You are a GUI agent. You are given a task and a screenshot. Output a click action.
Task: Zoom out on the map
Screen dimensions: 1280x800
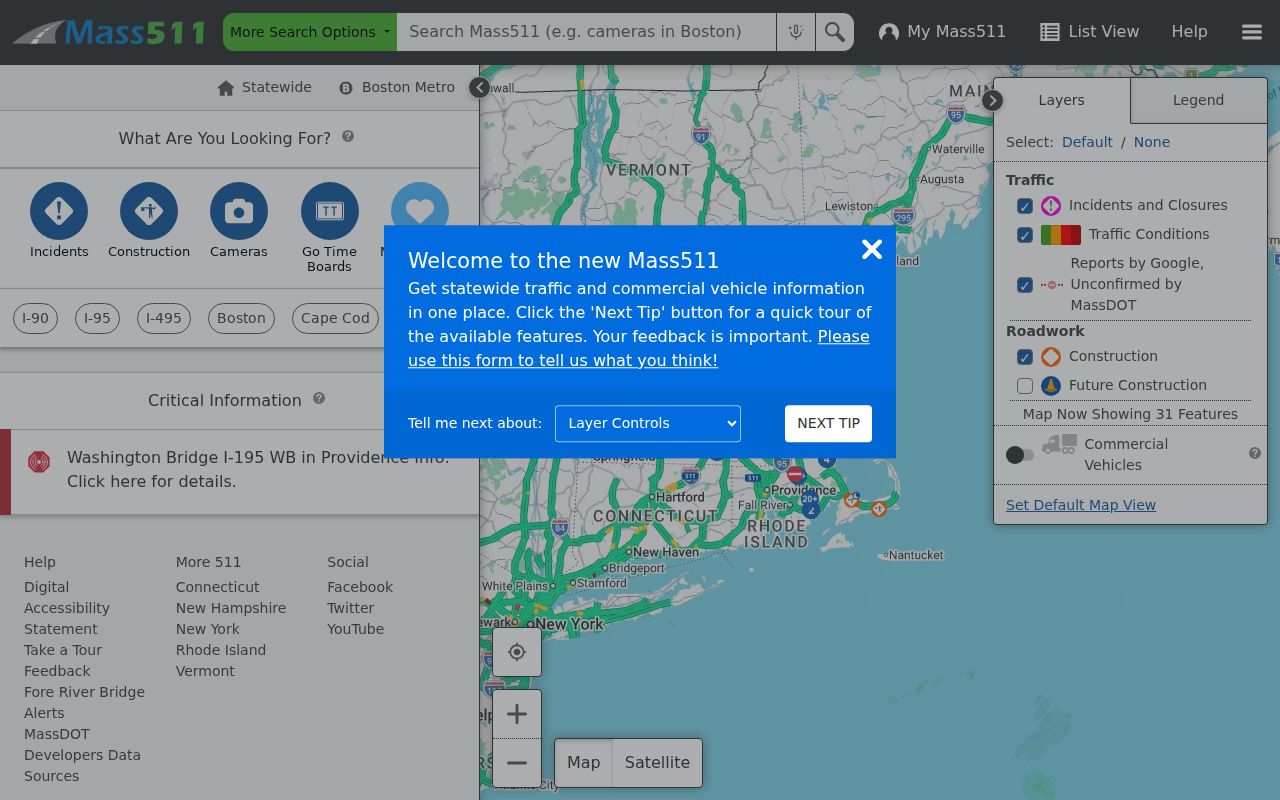(517, 763)
